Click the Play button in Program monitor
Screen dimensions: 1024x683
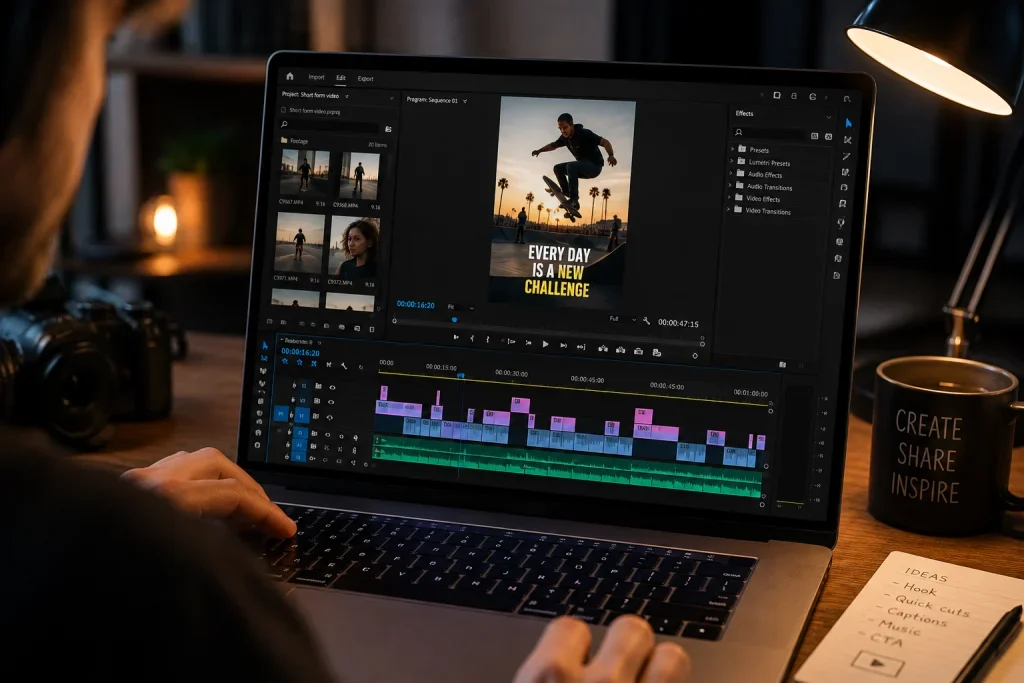(x=545, y=344)
